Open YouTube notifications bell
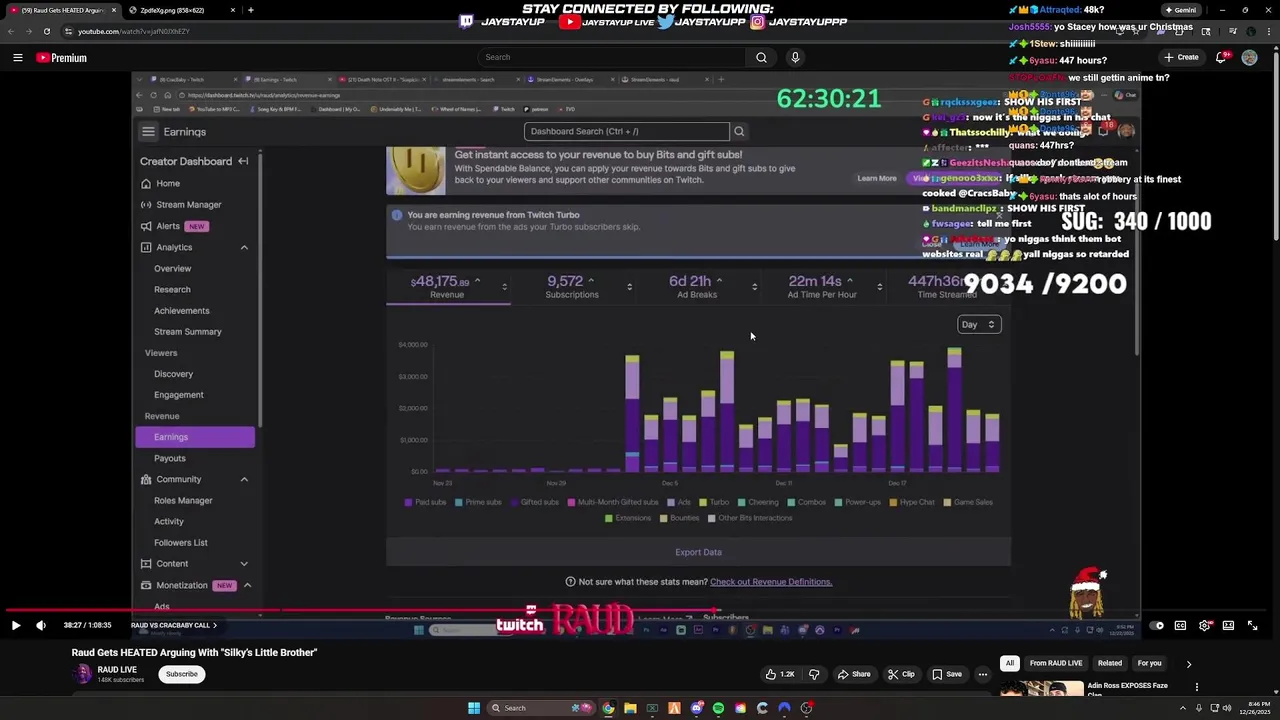 [1220, 58]
